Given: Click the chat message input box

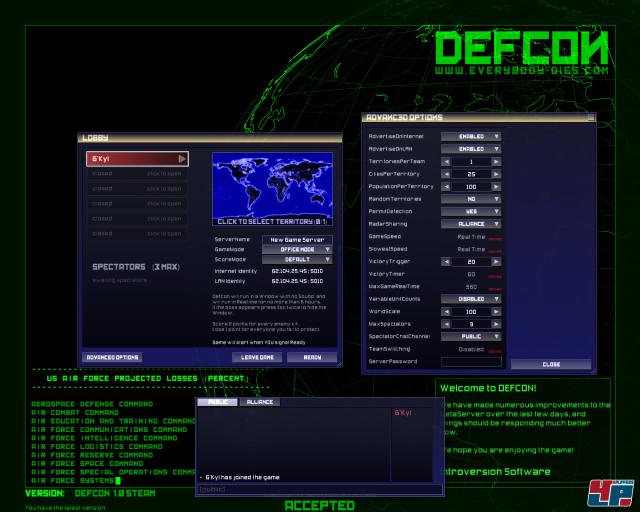Looking at the screenshot, I should point(320,489).
